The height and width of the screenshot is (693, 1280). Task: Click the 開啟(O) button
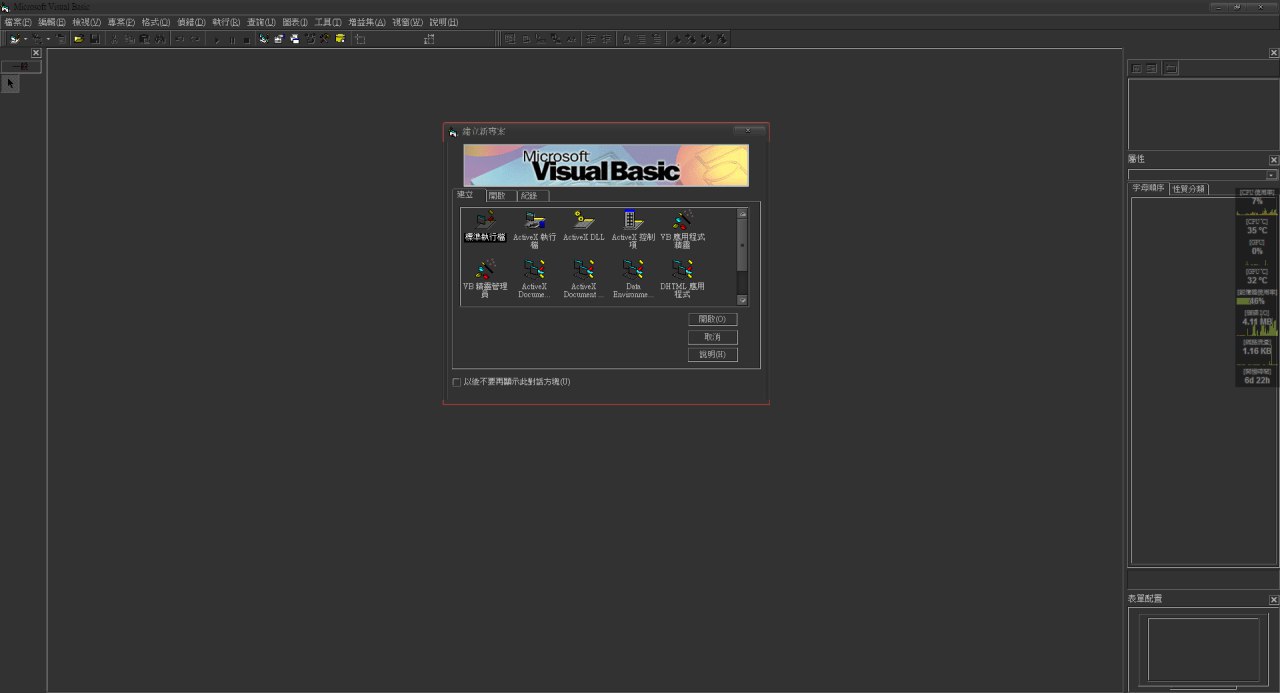pos(712,319)
